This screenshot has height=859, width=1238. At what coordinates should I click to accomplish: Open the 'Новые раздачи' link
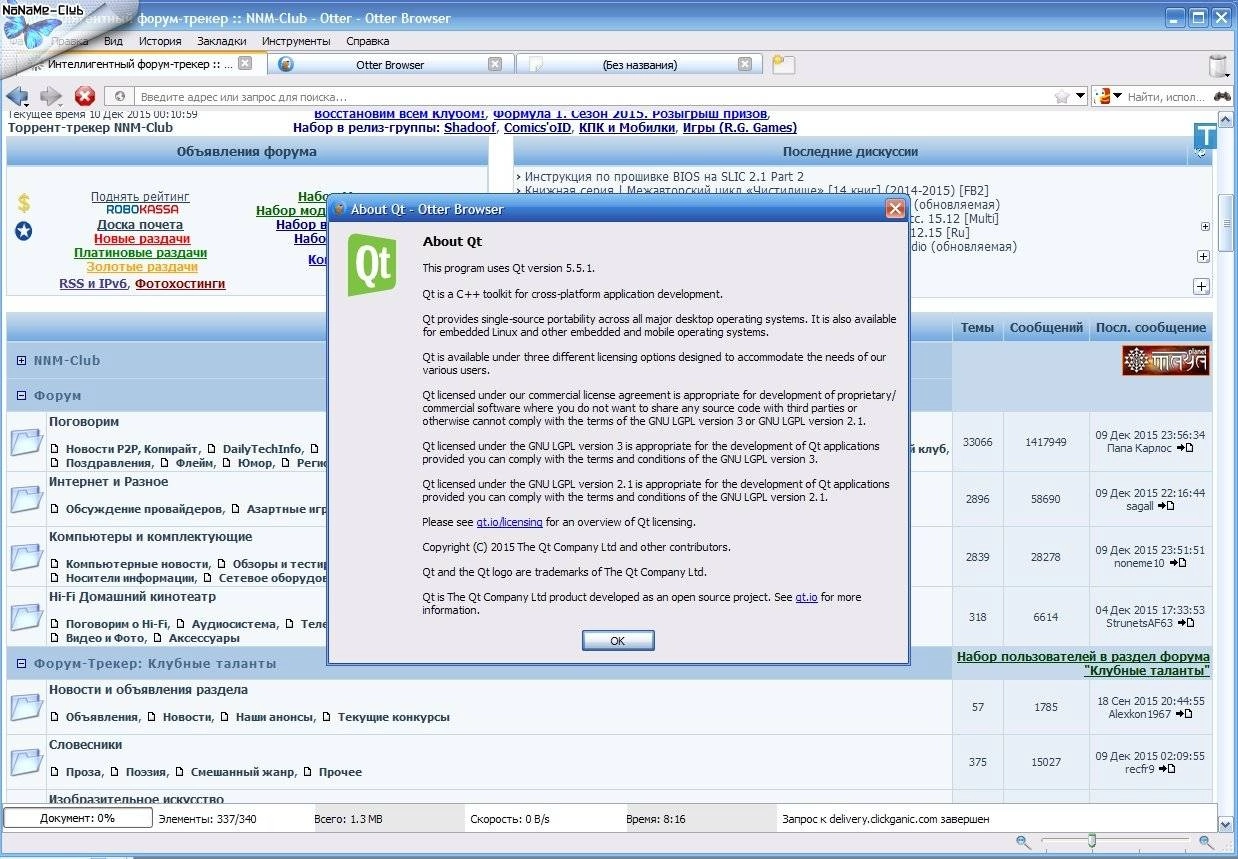coord(142,239)
